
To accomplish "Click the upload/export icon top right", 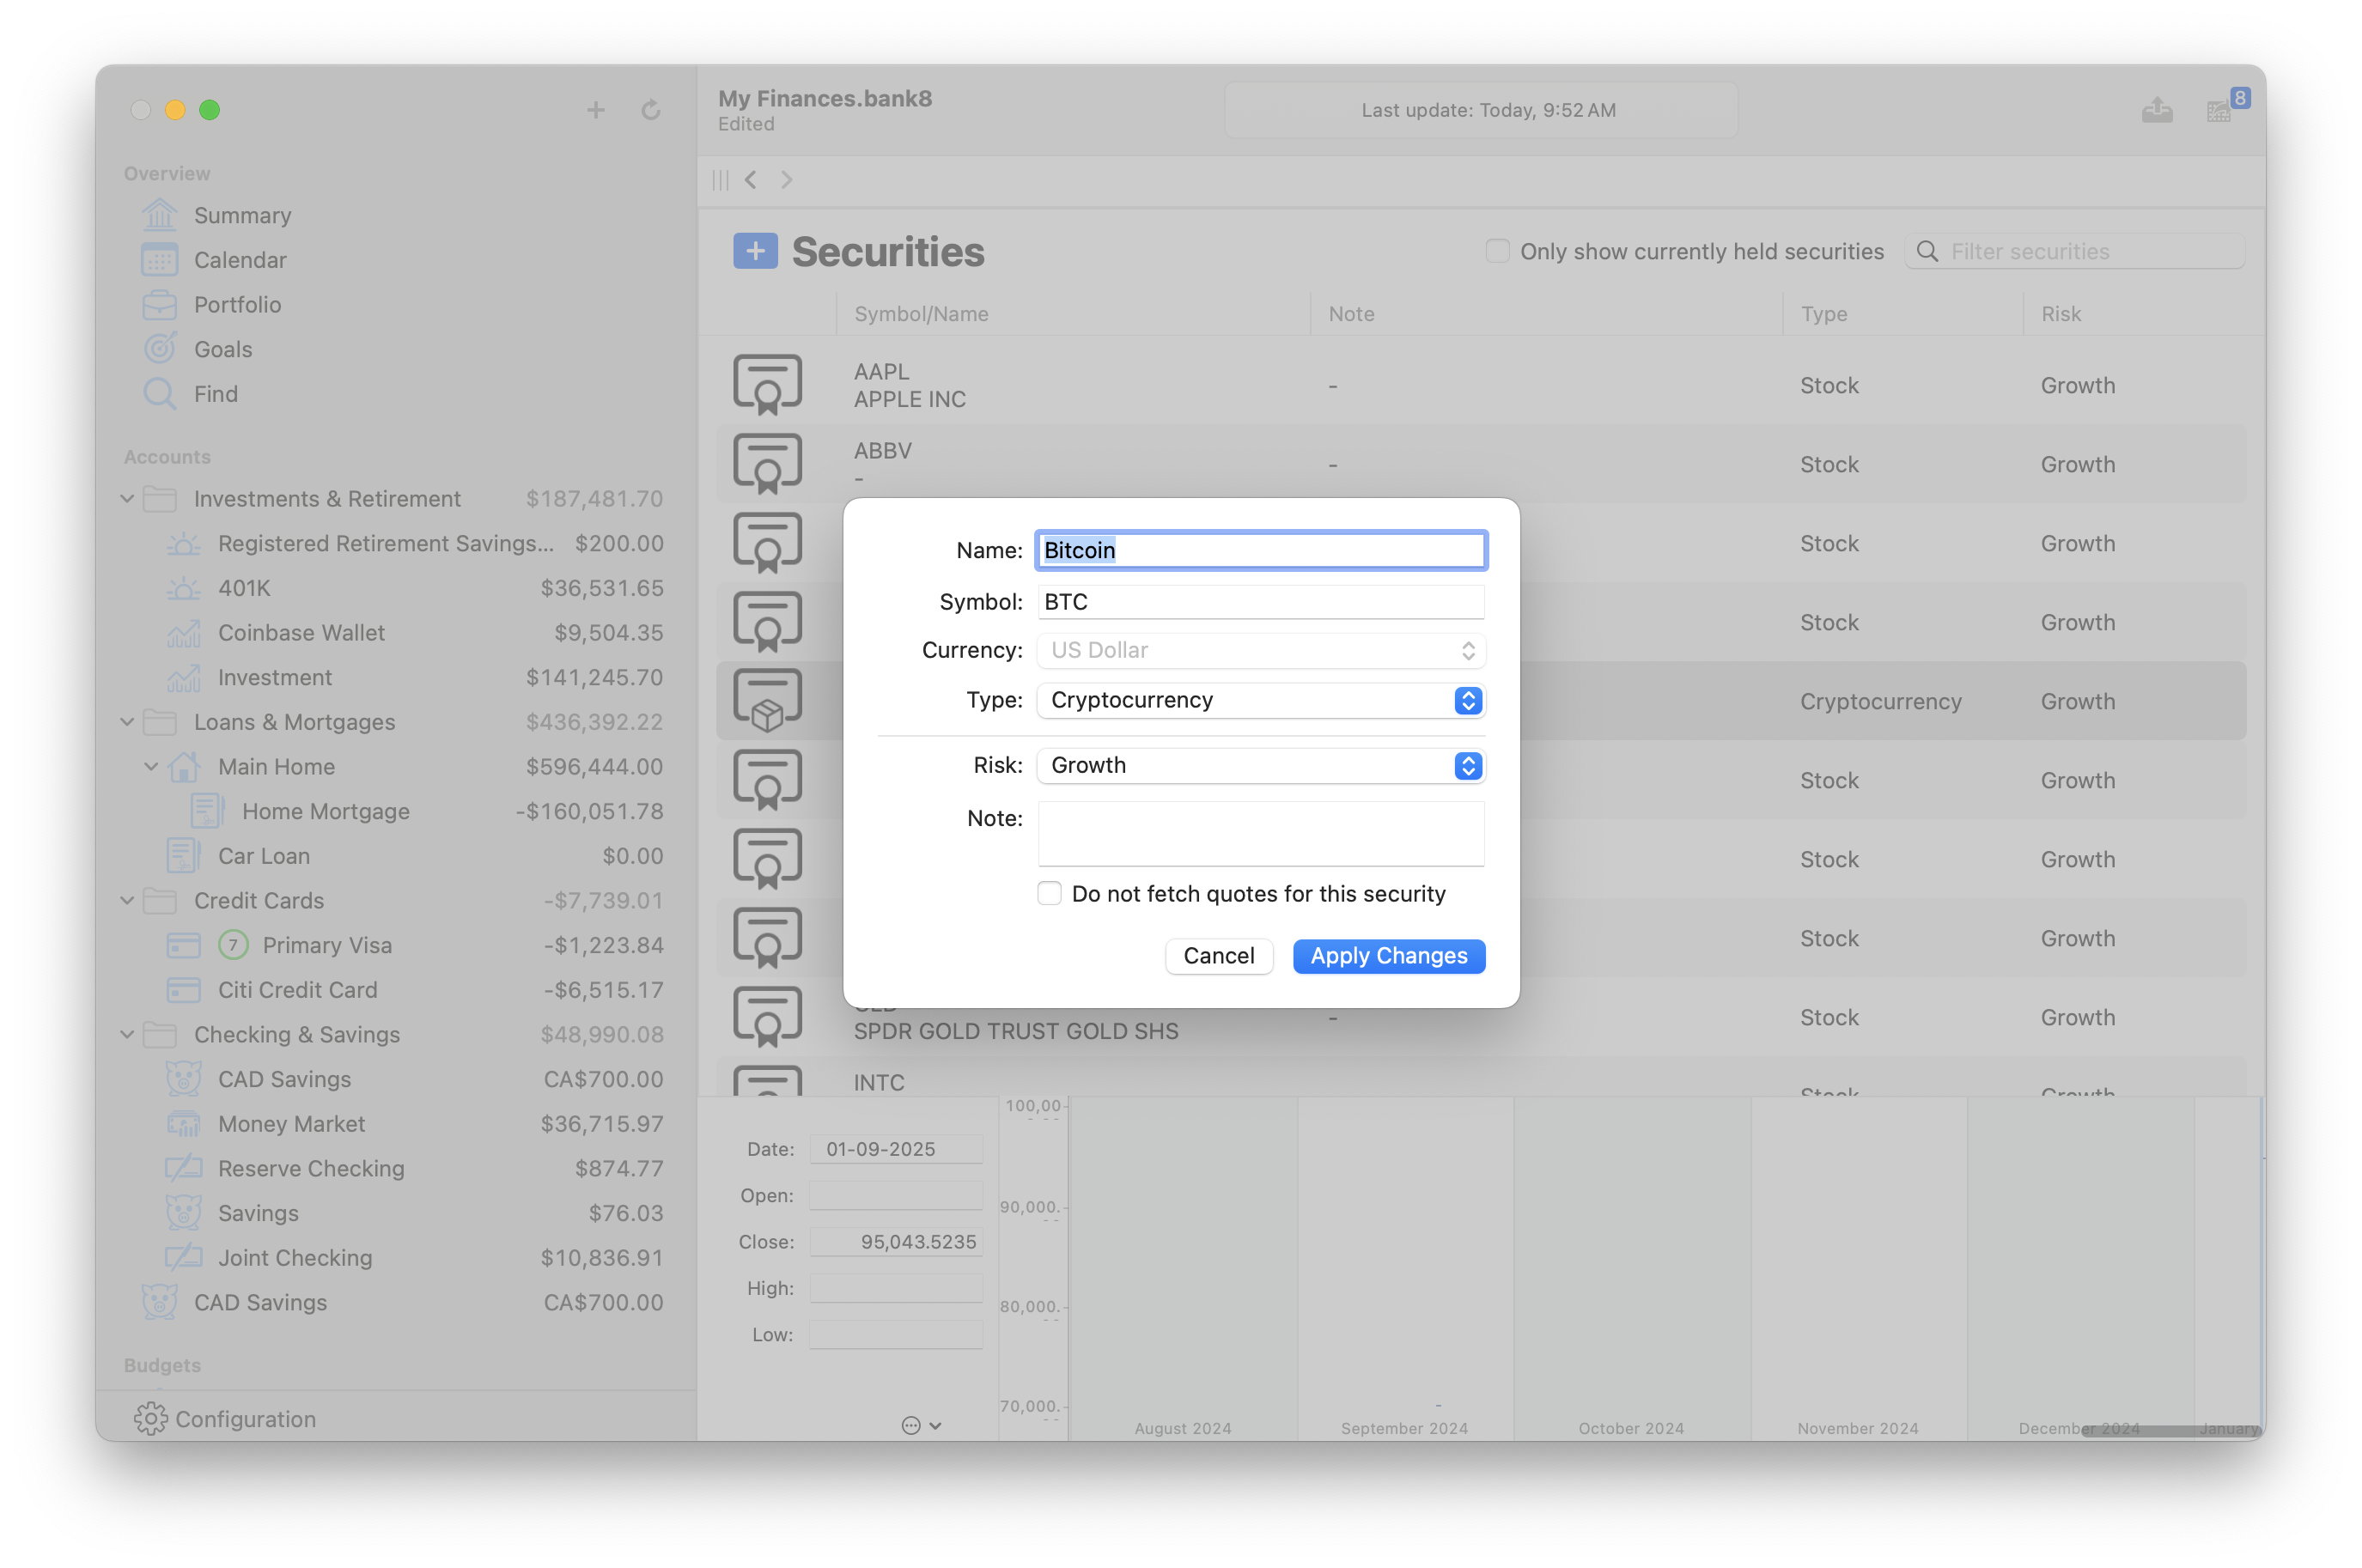I will (2158, 108).
